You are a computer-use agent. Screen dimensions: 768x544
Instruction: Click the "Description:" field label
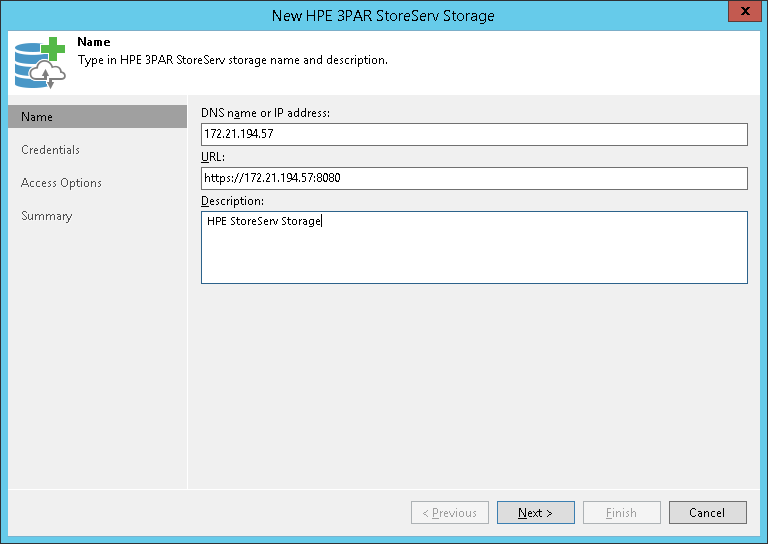[232, 201]
